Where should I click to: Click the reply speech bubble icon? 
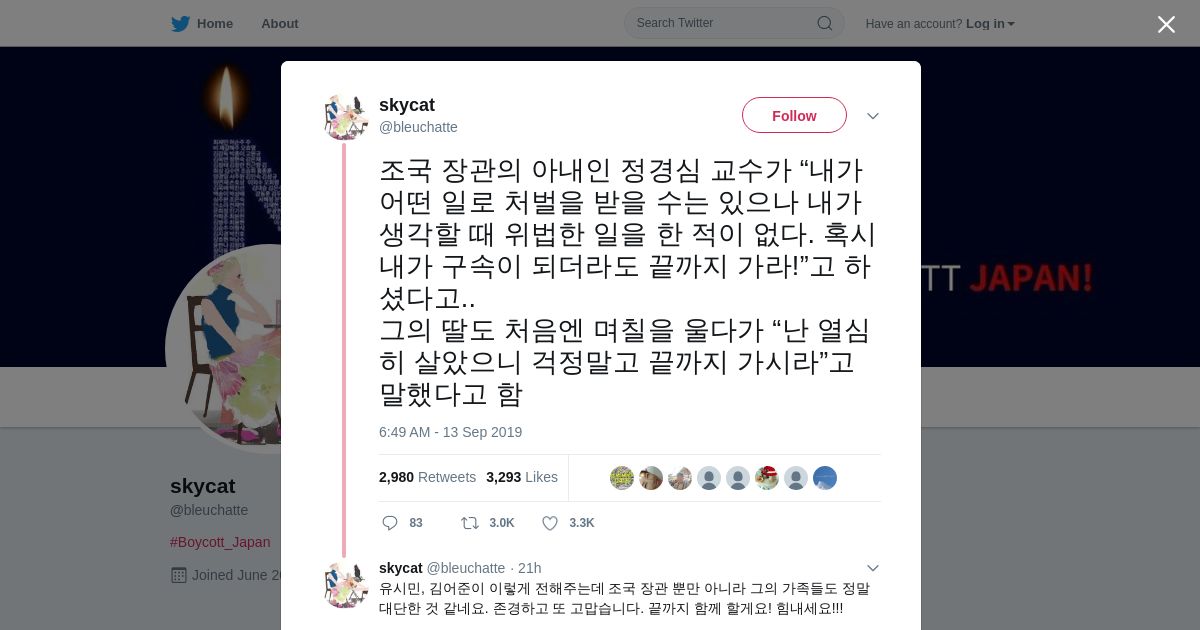click(390, 523)
